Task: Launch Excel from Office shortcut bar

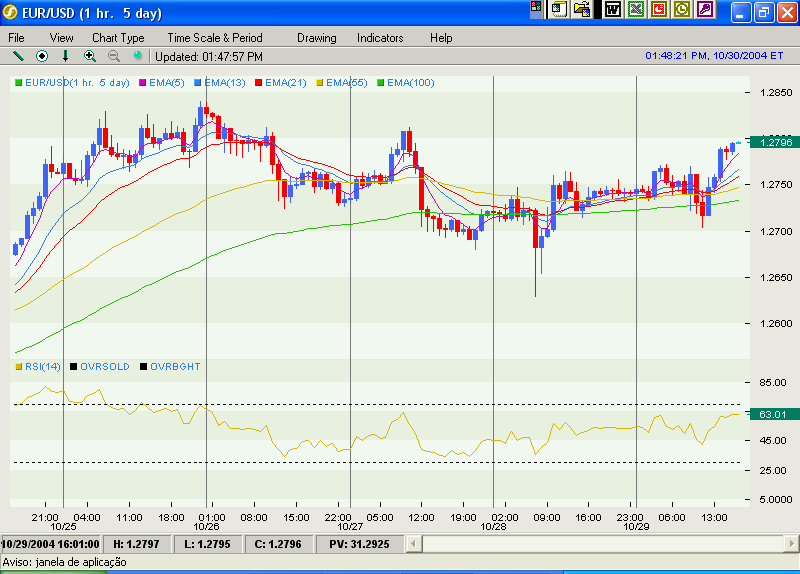Action: point(636,10)
